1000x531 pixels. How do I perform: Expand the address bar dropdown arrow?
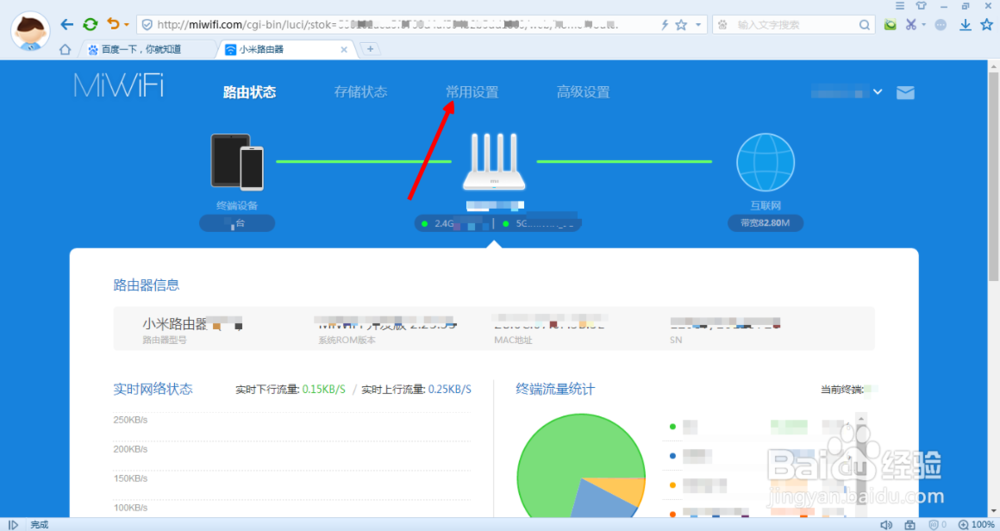698,24
